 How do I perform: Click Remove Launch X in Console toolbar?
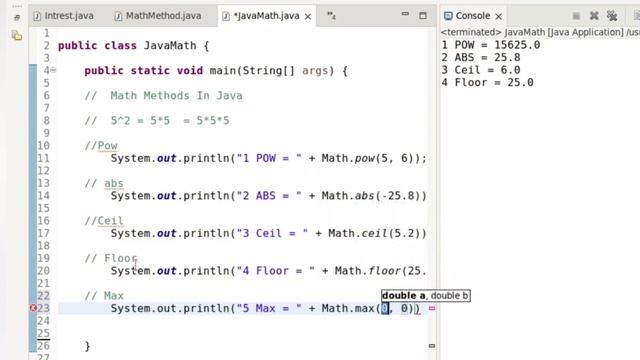pos(594,16)
